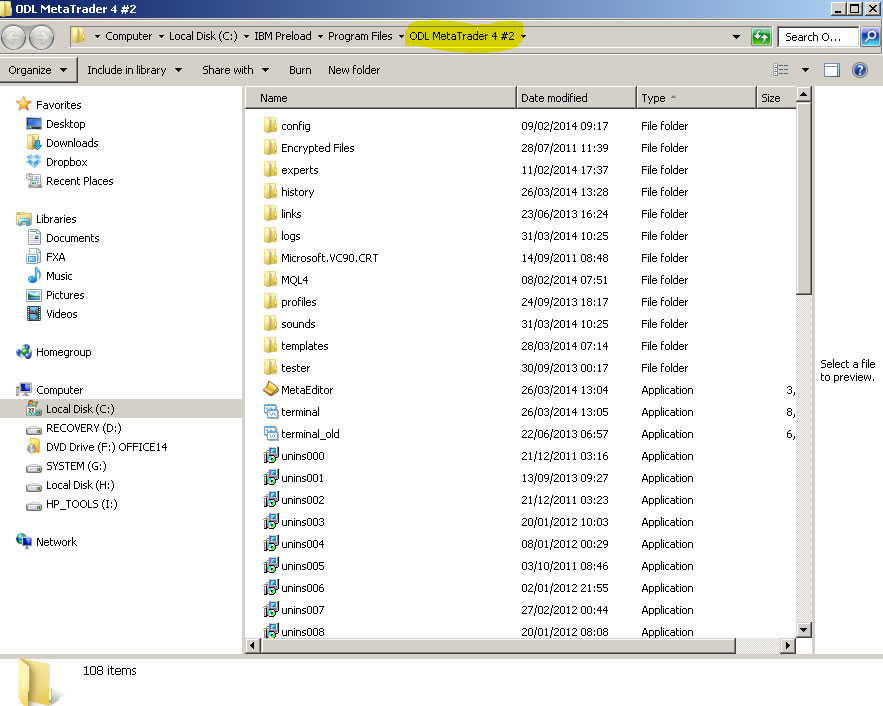Open the experts folder

tap(299, 170)
